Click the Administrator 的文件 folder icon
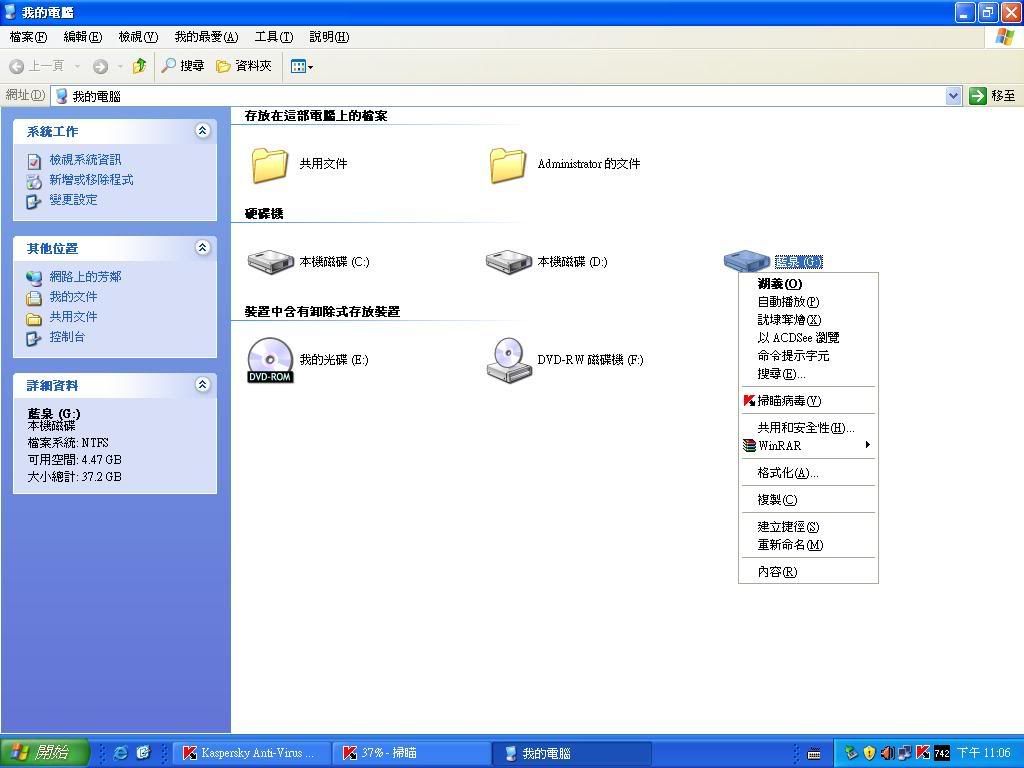The image size is (1024, 768). [508, 164]
